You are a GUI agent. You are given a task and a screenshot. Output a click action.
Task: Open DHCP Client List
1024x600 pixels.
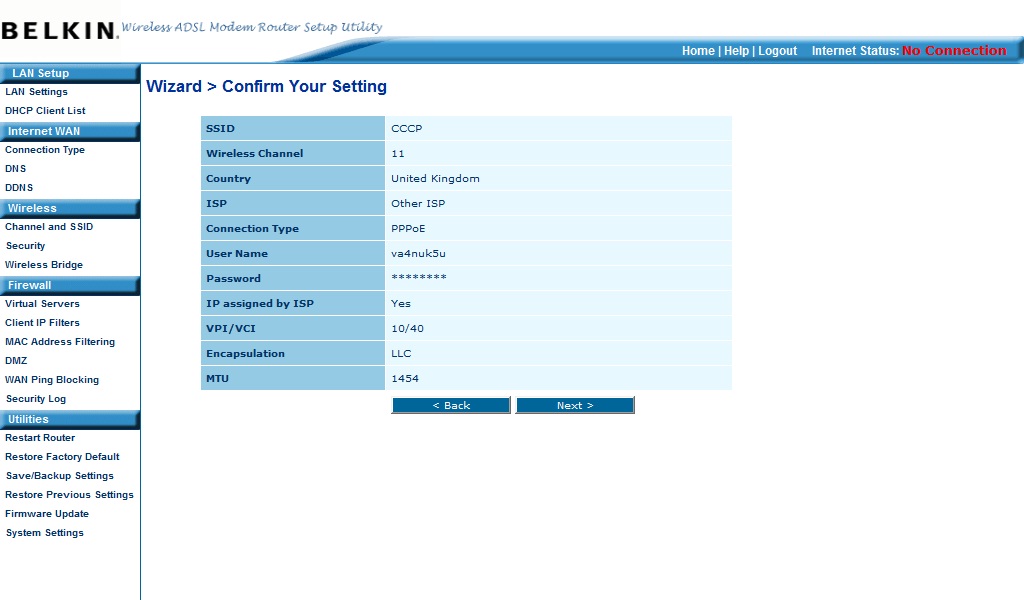(x=45, y=111)
